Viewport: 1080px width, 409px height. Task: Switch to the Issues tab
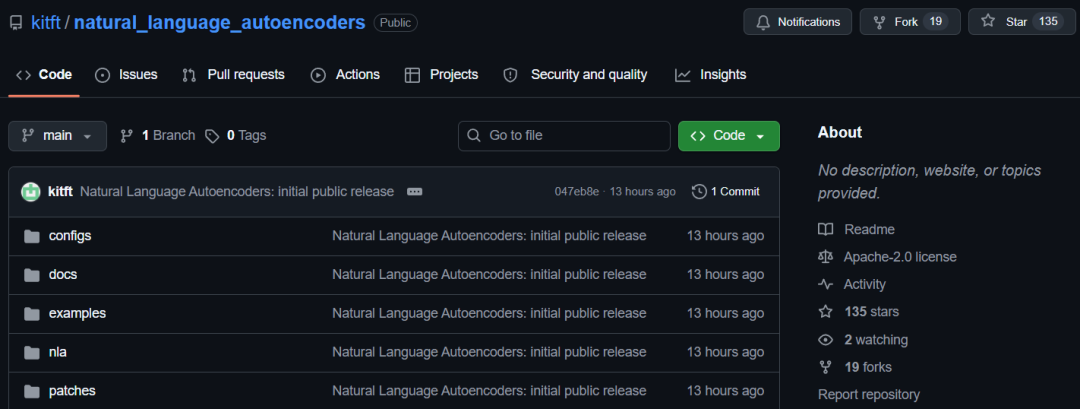coord(126,74)
